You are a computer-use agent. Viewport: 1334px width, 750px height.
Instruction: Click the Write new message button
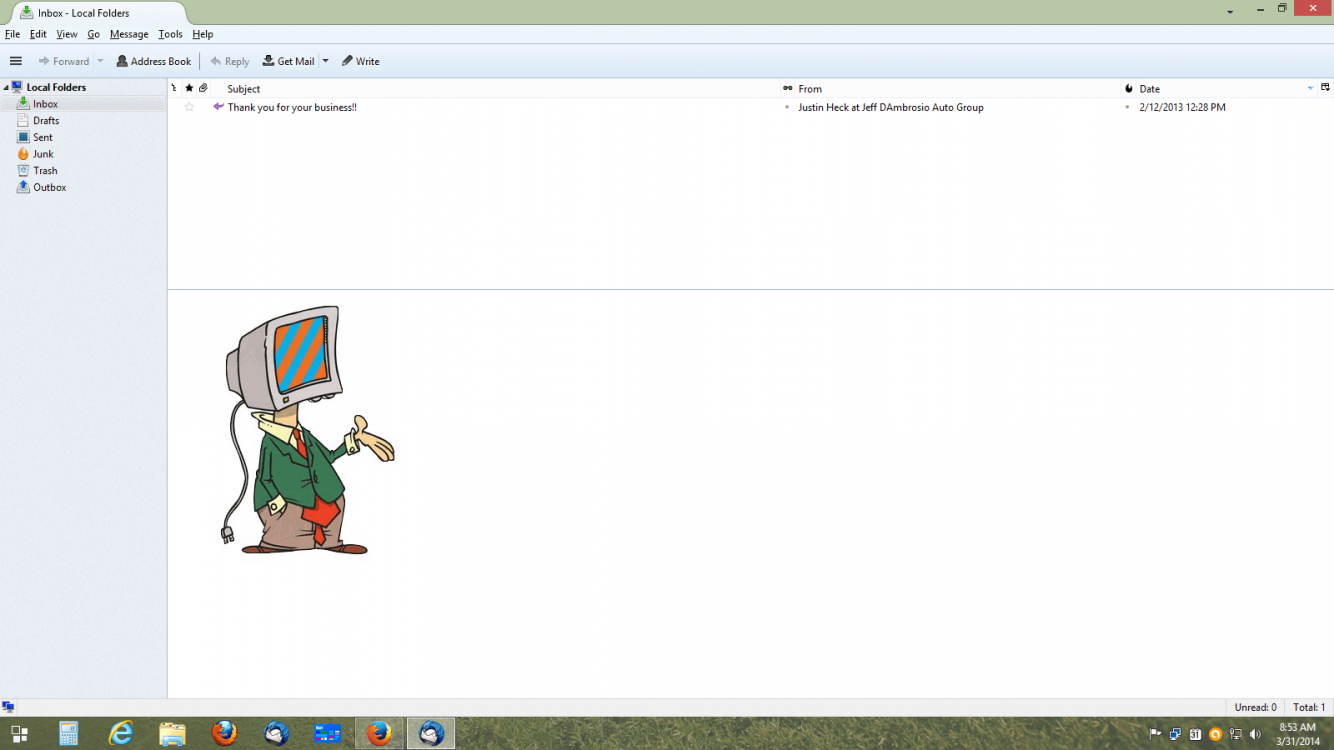coord(361,61)
